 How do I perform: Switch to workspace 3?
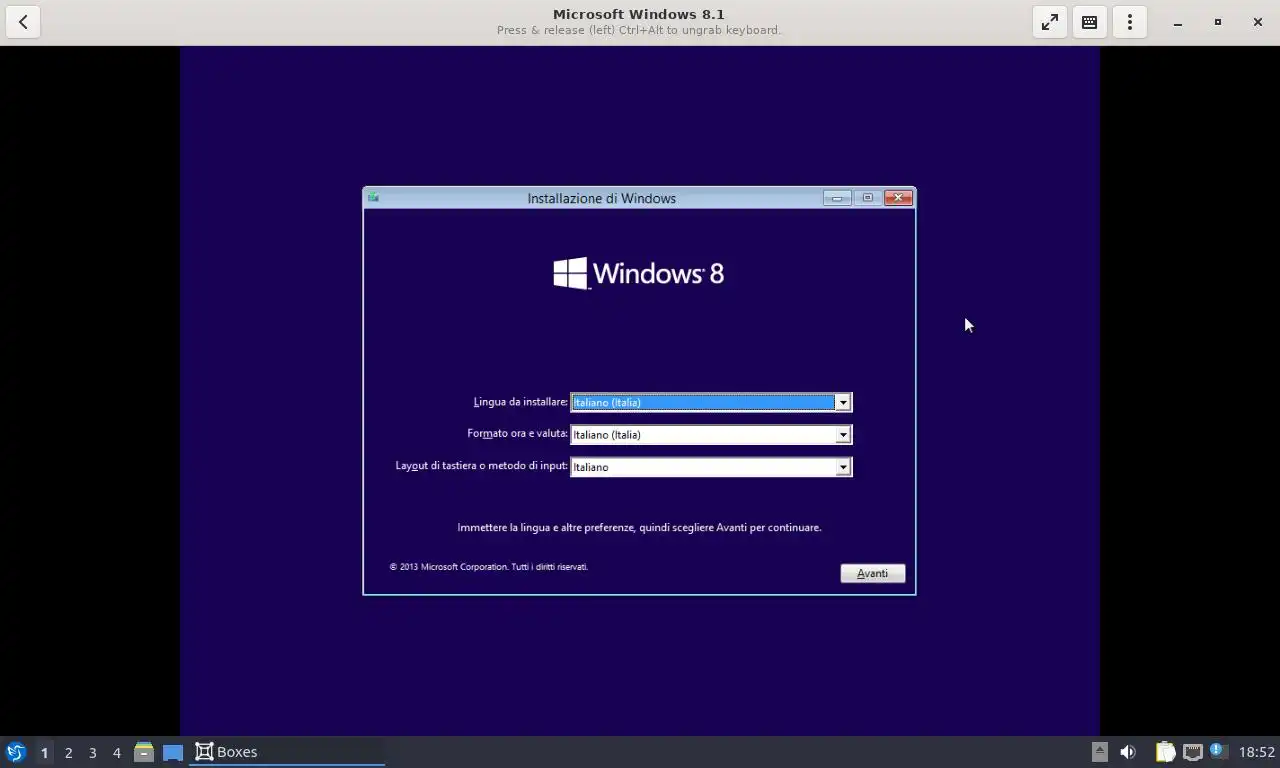click(92, 752)
